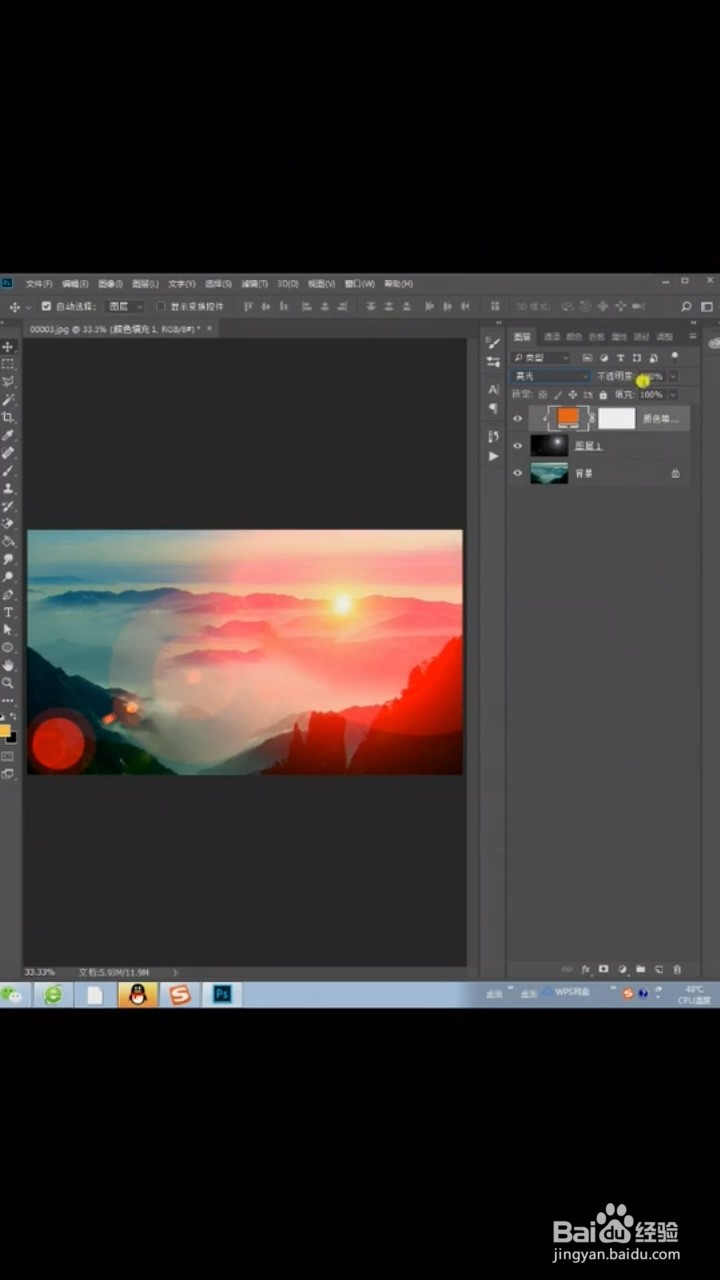Open the Layers panel flyout menu
Image resolution: width=720 pixels, height=1280 pixels.
click(693, 336)
